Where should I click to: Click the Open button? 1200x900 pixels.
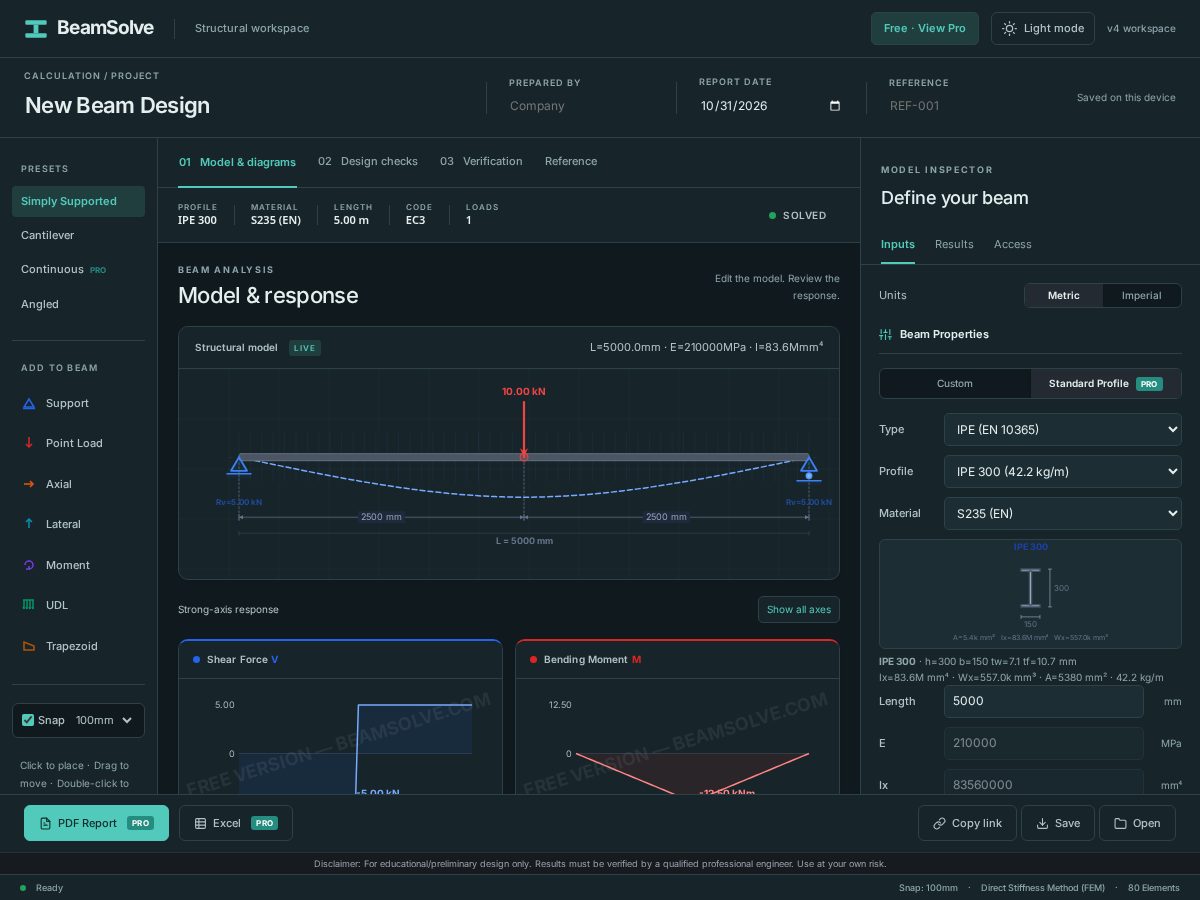pos(1137,823)
